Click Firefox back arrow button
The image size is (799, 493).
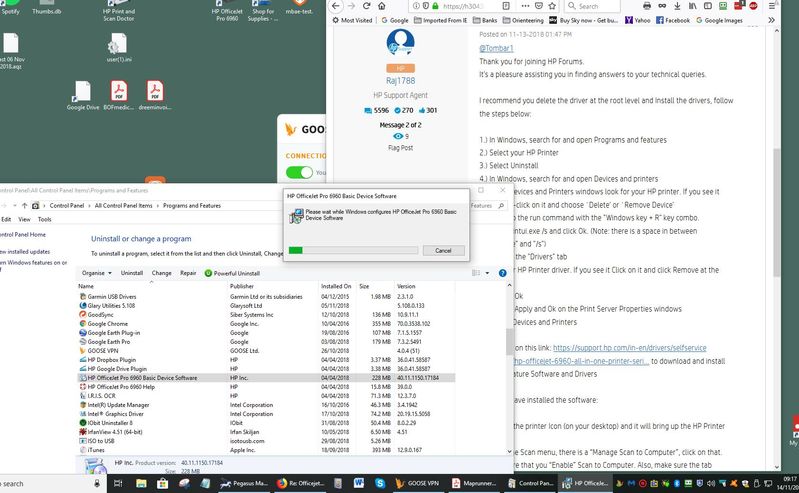coord(335,6)
